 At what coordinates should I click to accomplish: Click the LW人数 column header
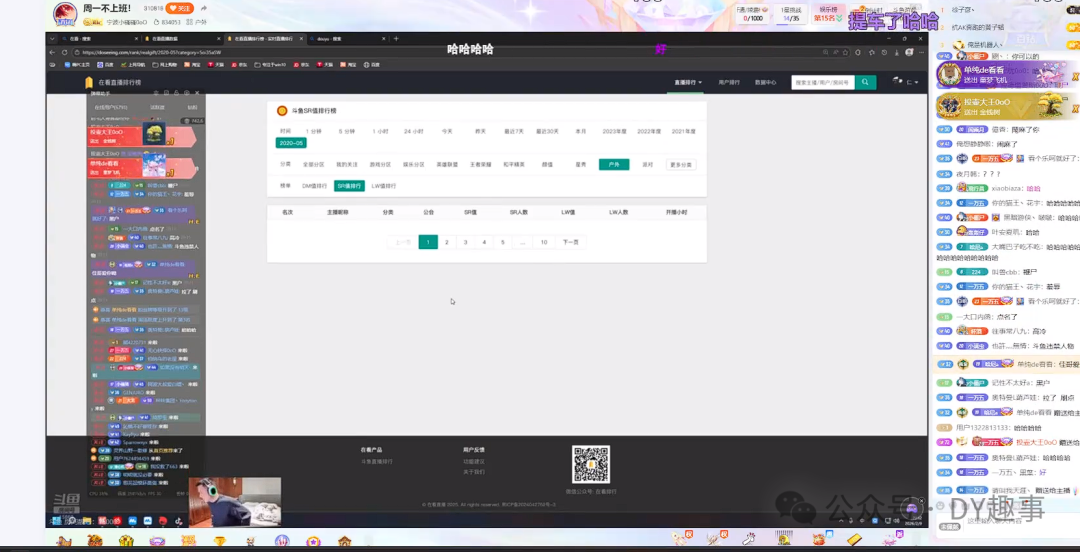click(x=619, y=212)
